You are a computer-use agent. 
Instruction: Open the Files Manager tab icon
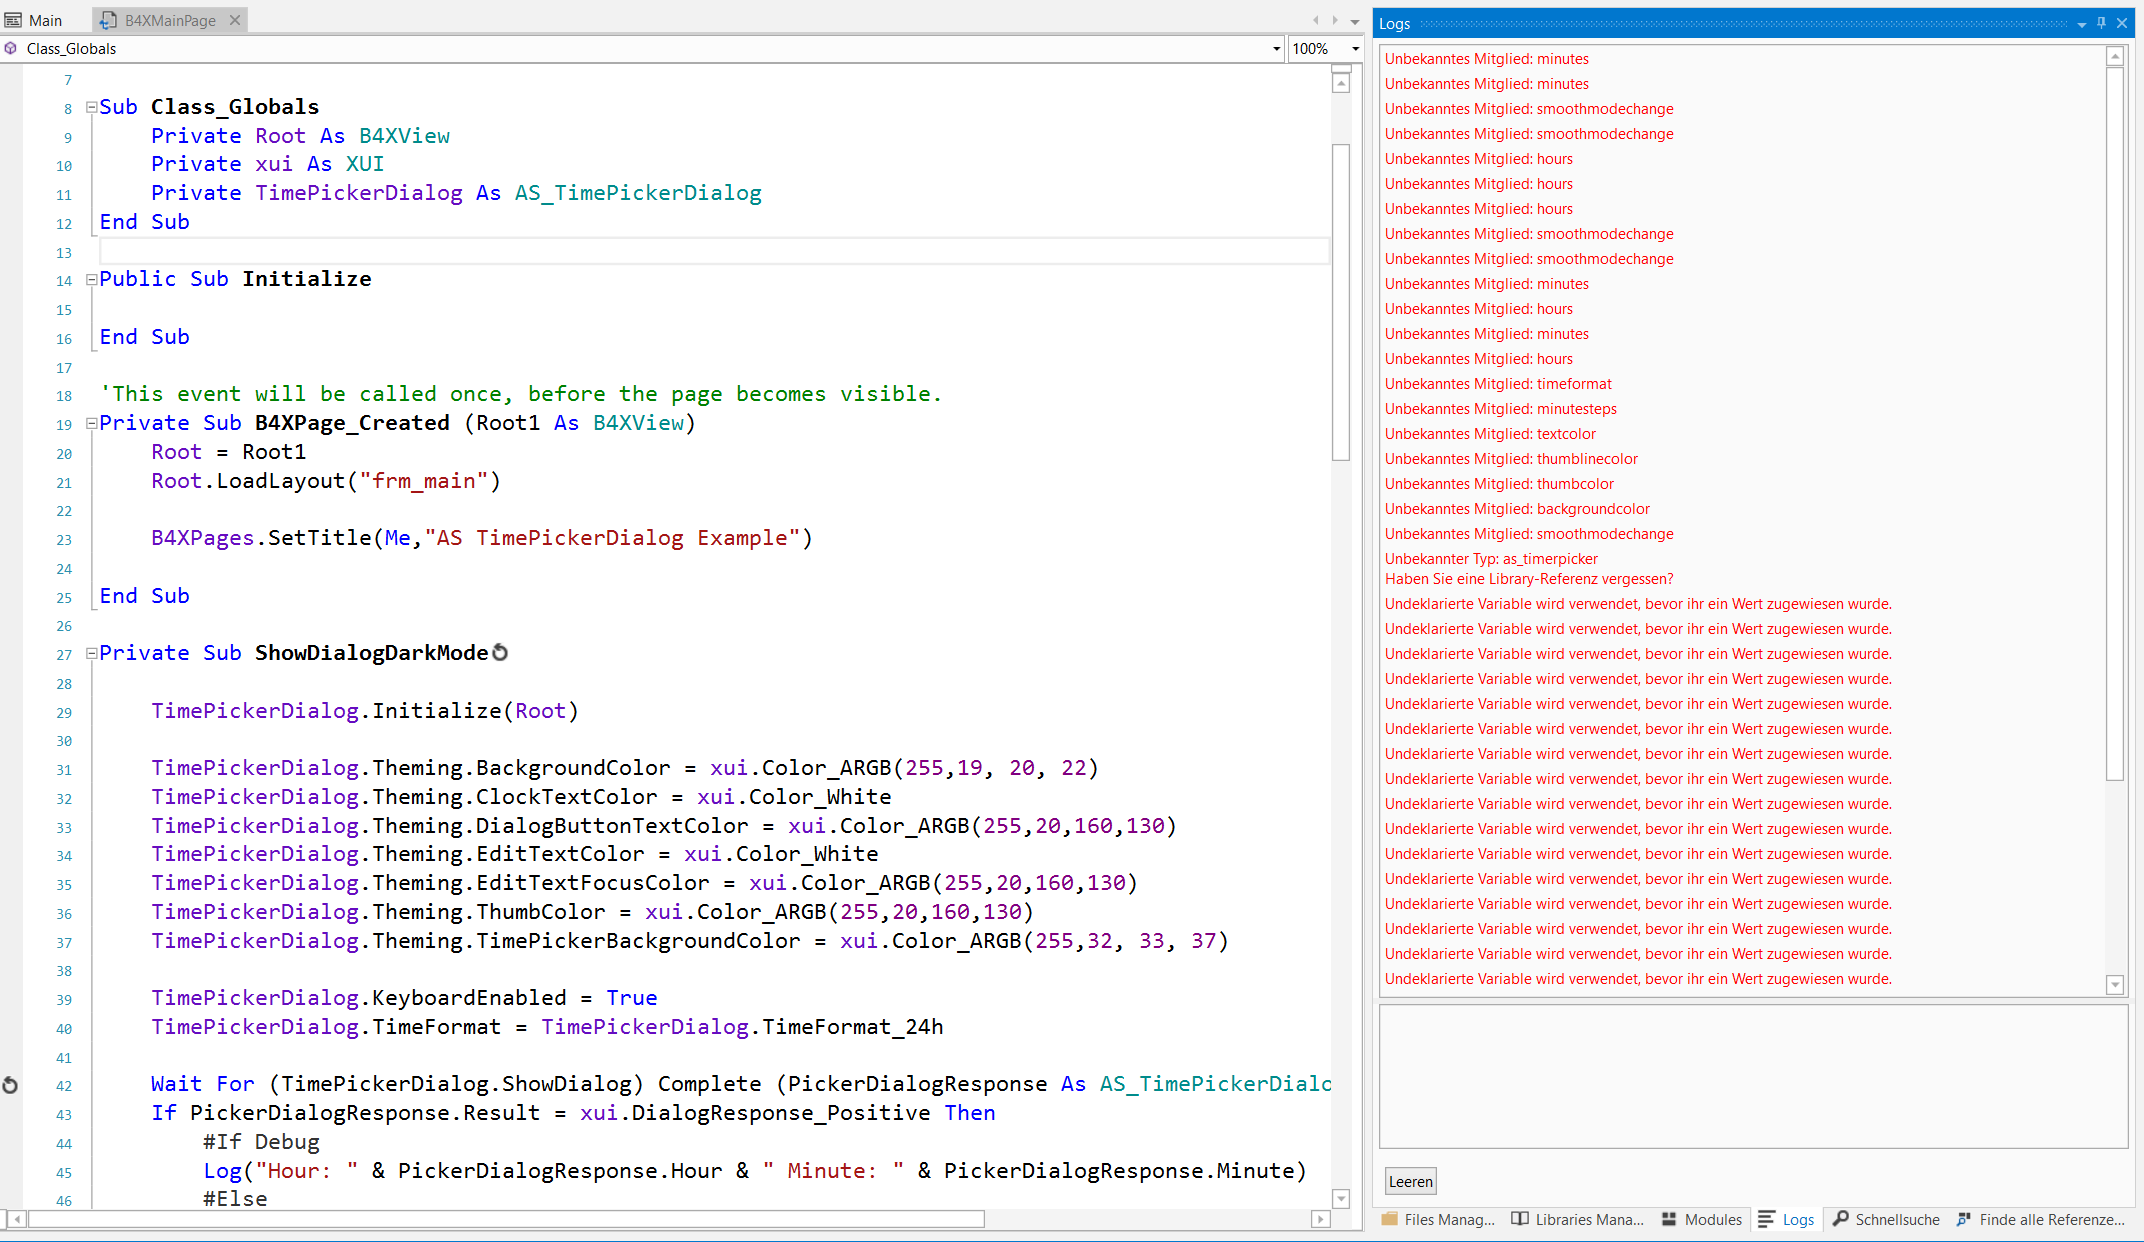[1390, 1219]
